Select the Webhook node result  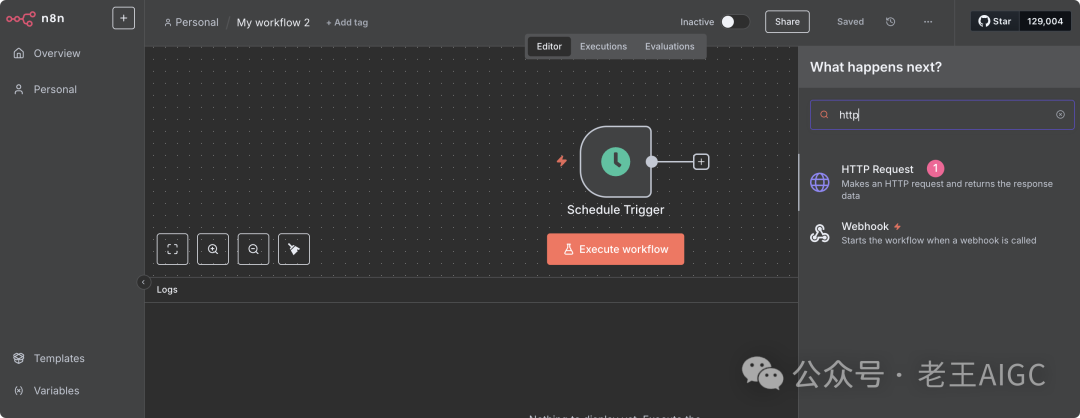[939, 233]
